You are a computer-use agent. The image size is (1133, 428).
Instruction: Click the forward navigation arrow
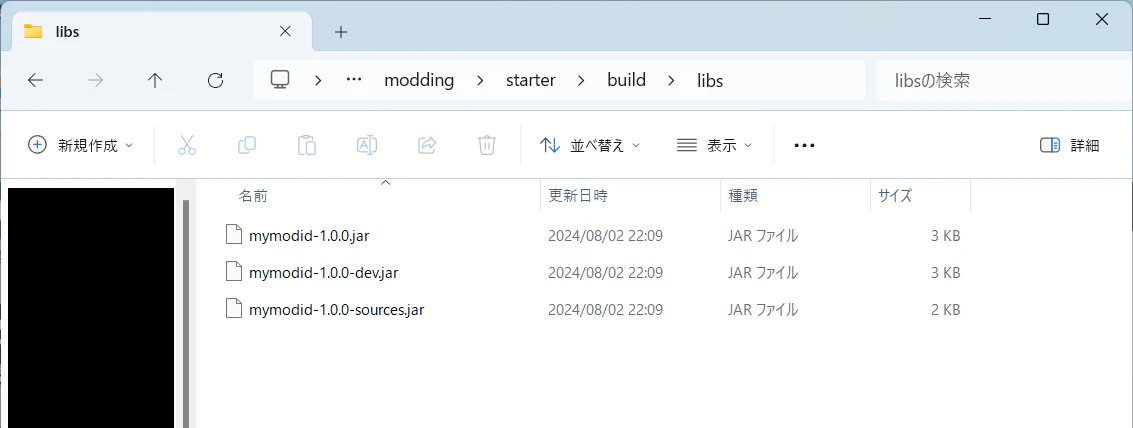(x=95, y=80)
